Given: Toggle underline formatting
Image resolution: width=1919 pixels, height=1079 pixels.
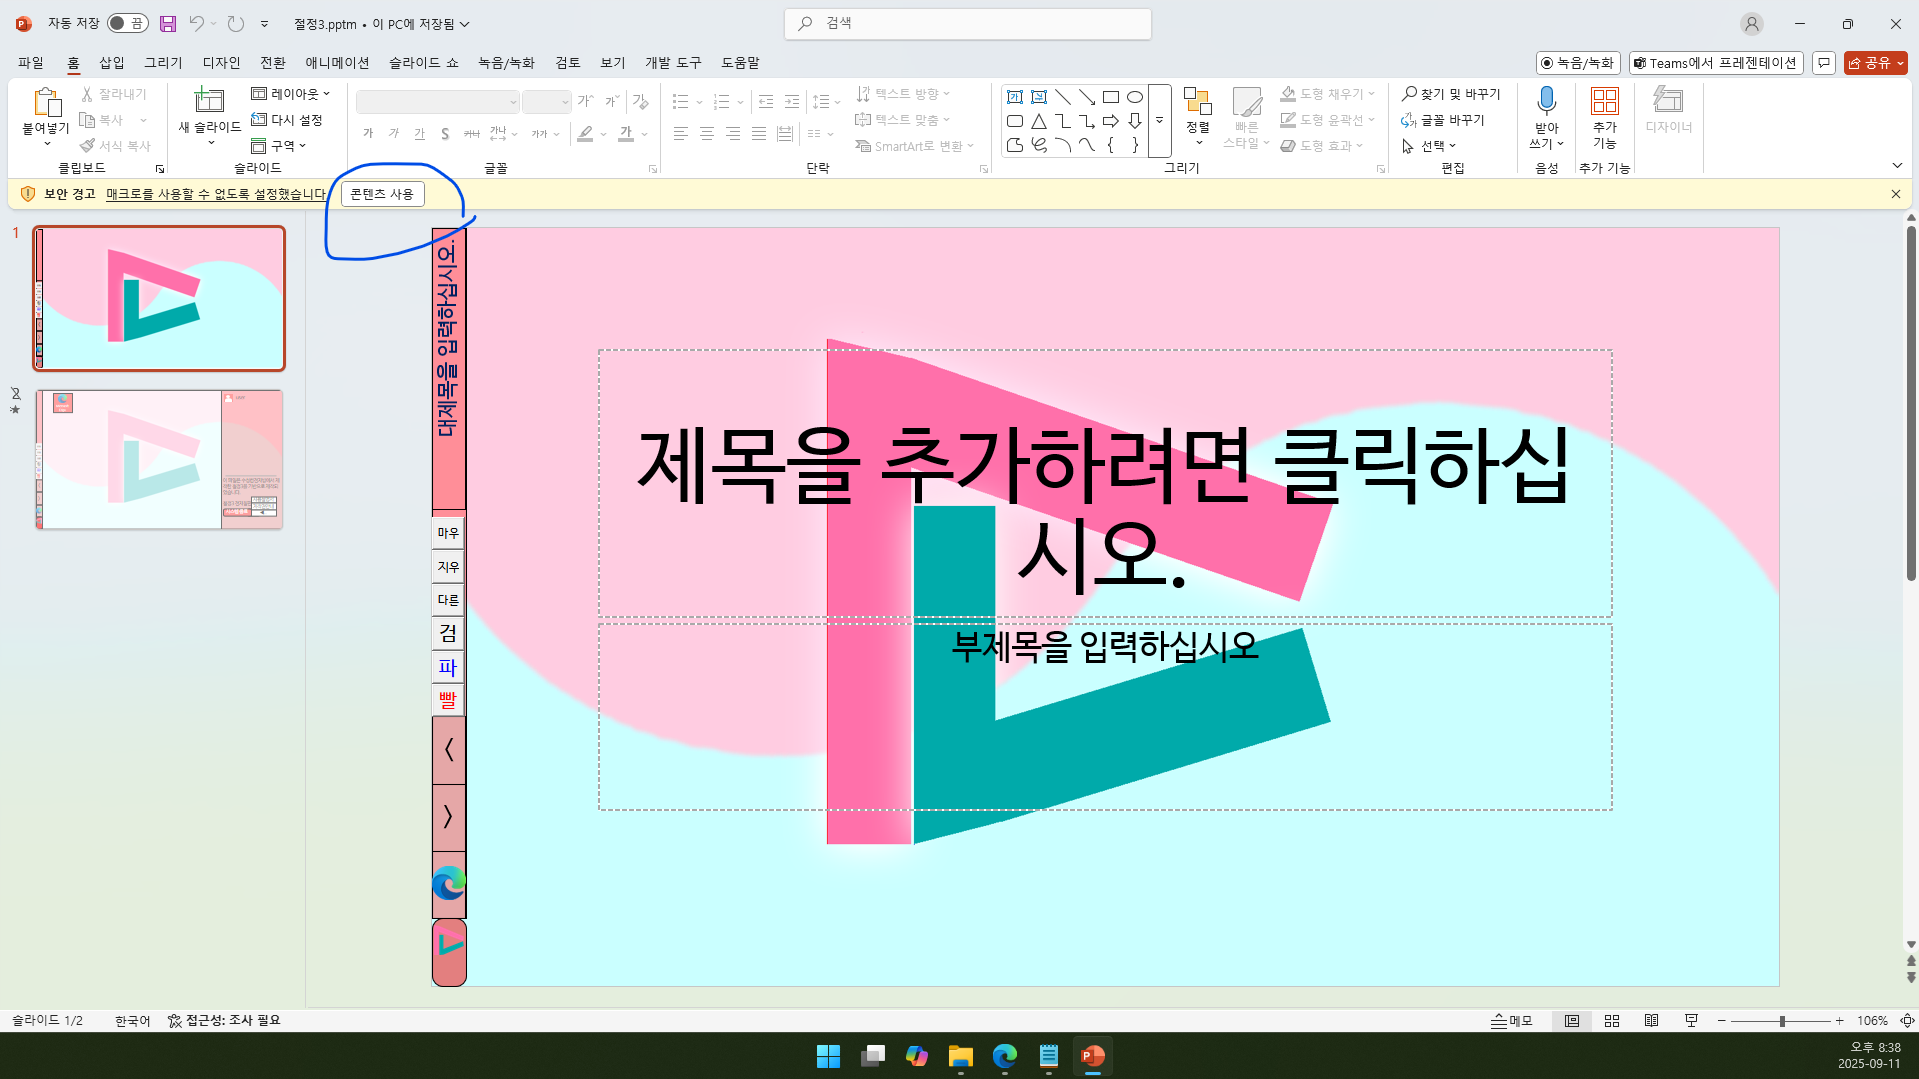Looking at the screenshot, I should point(419,133).
